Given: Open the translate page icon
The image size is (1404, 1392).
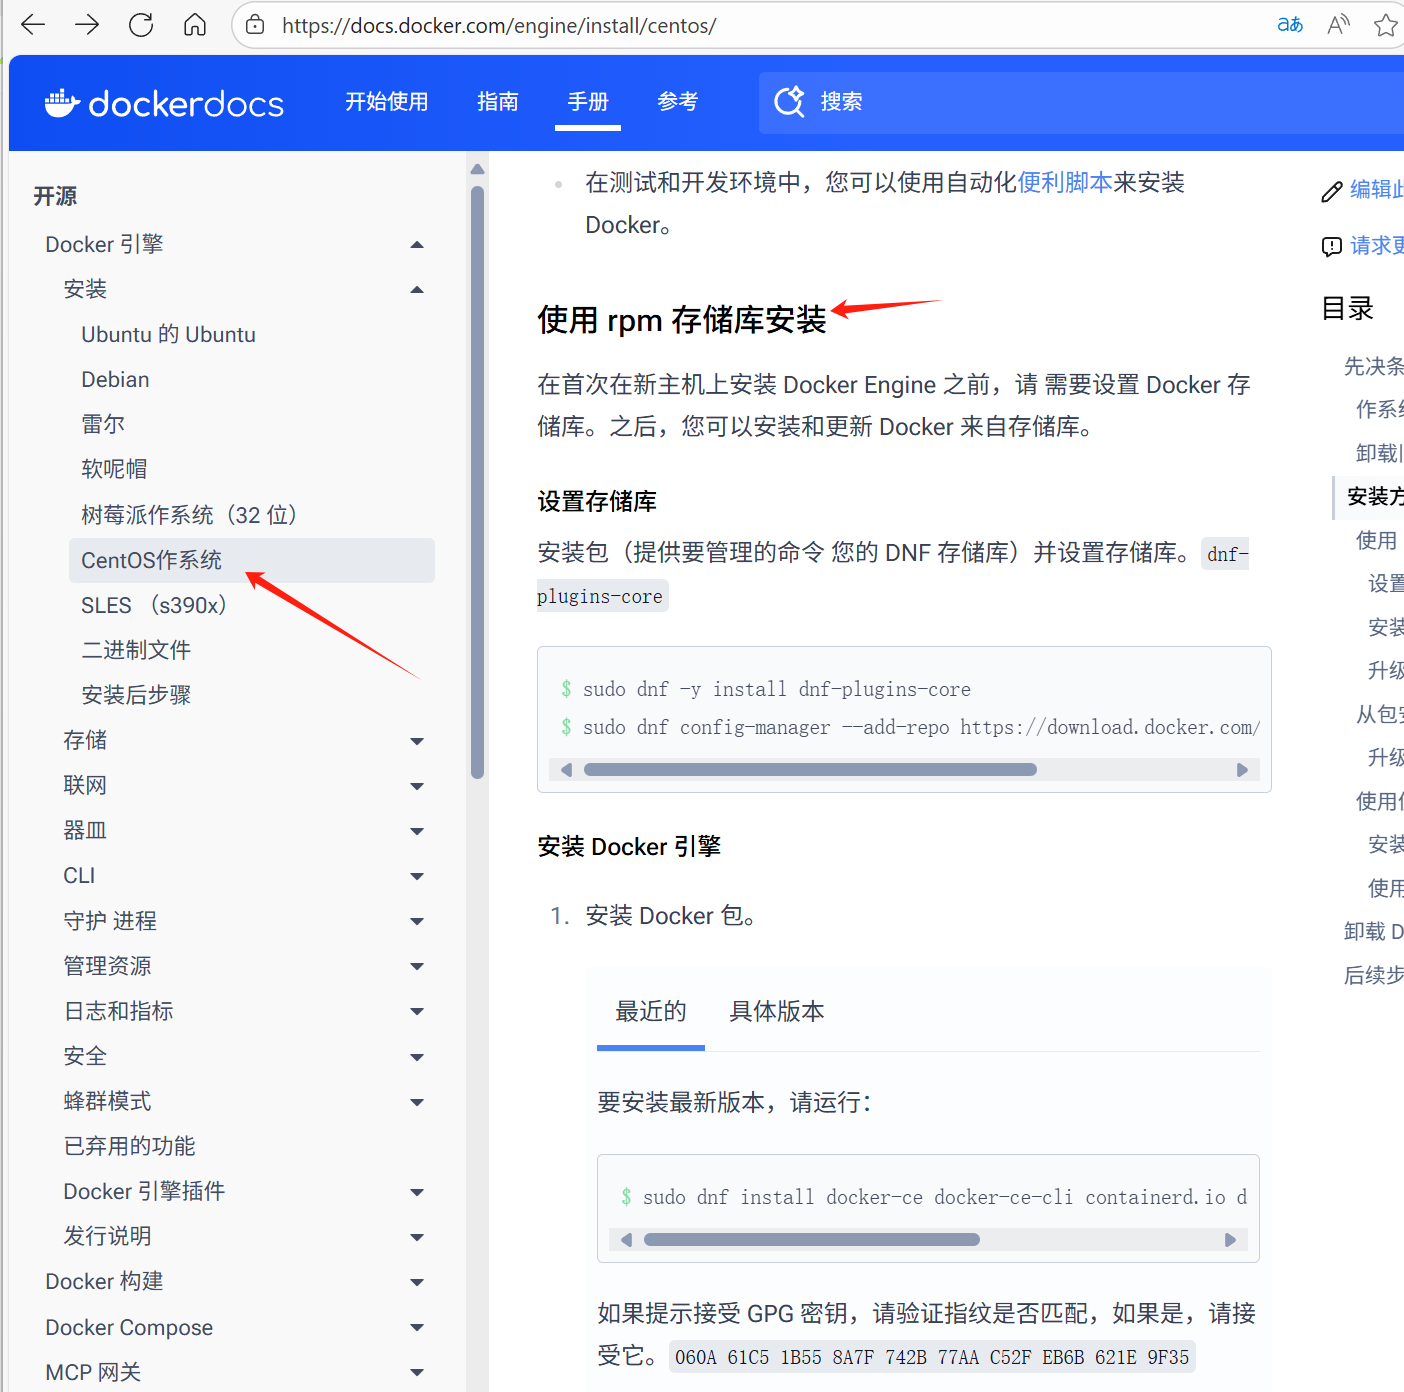Looking at the screenshot, I should 1290,25.
